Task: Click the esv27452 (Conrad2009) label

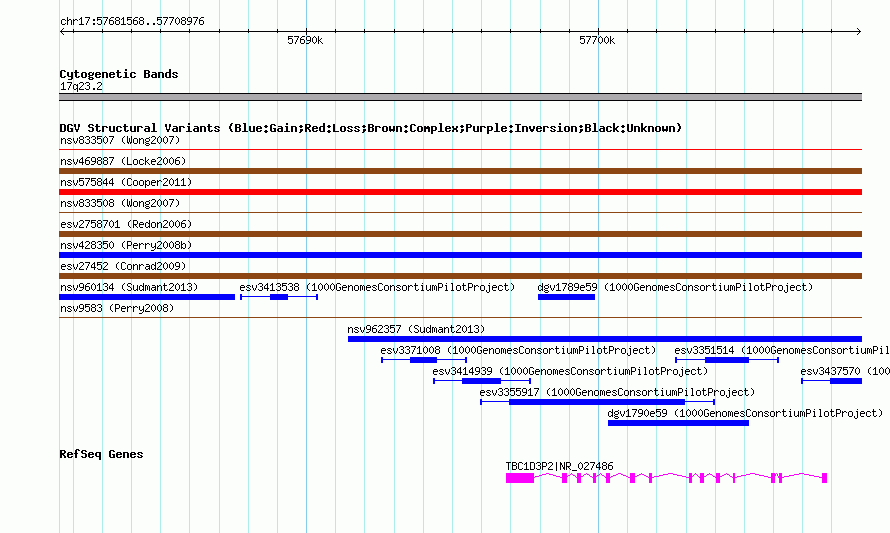Action: [x=123, y=266]
